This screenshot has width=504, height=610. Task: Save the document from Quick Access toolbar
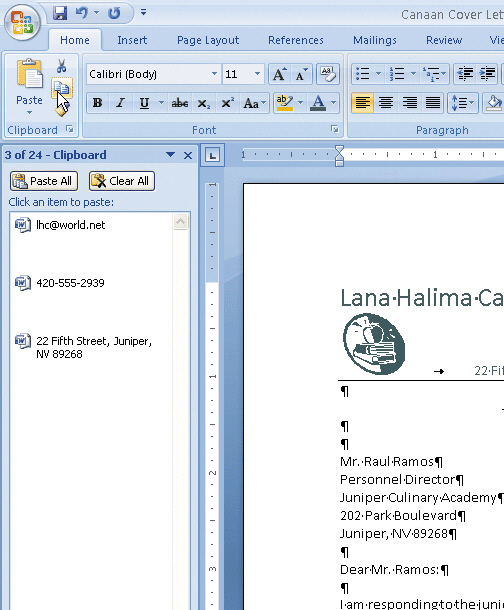pos(60,13)
